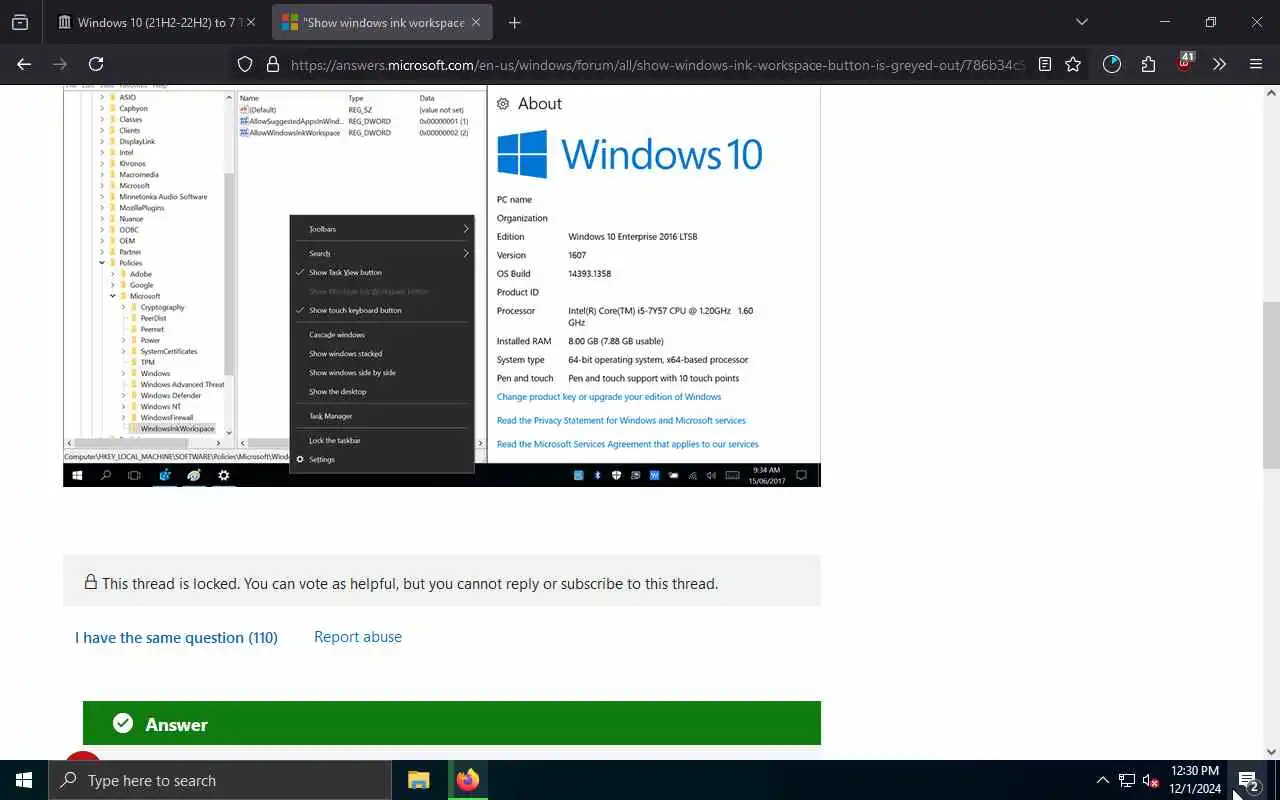Open the notification center with 2 alerts

coord(1249,780)
